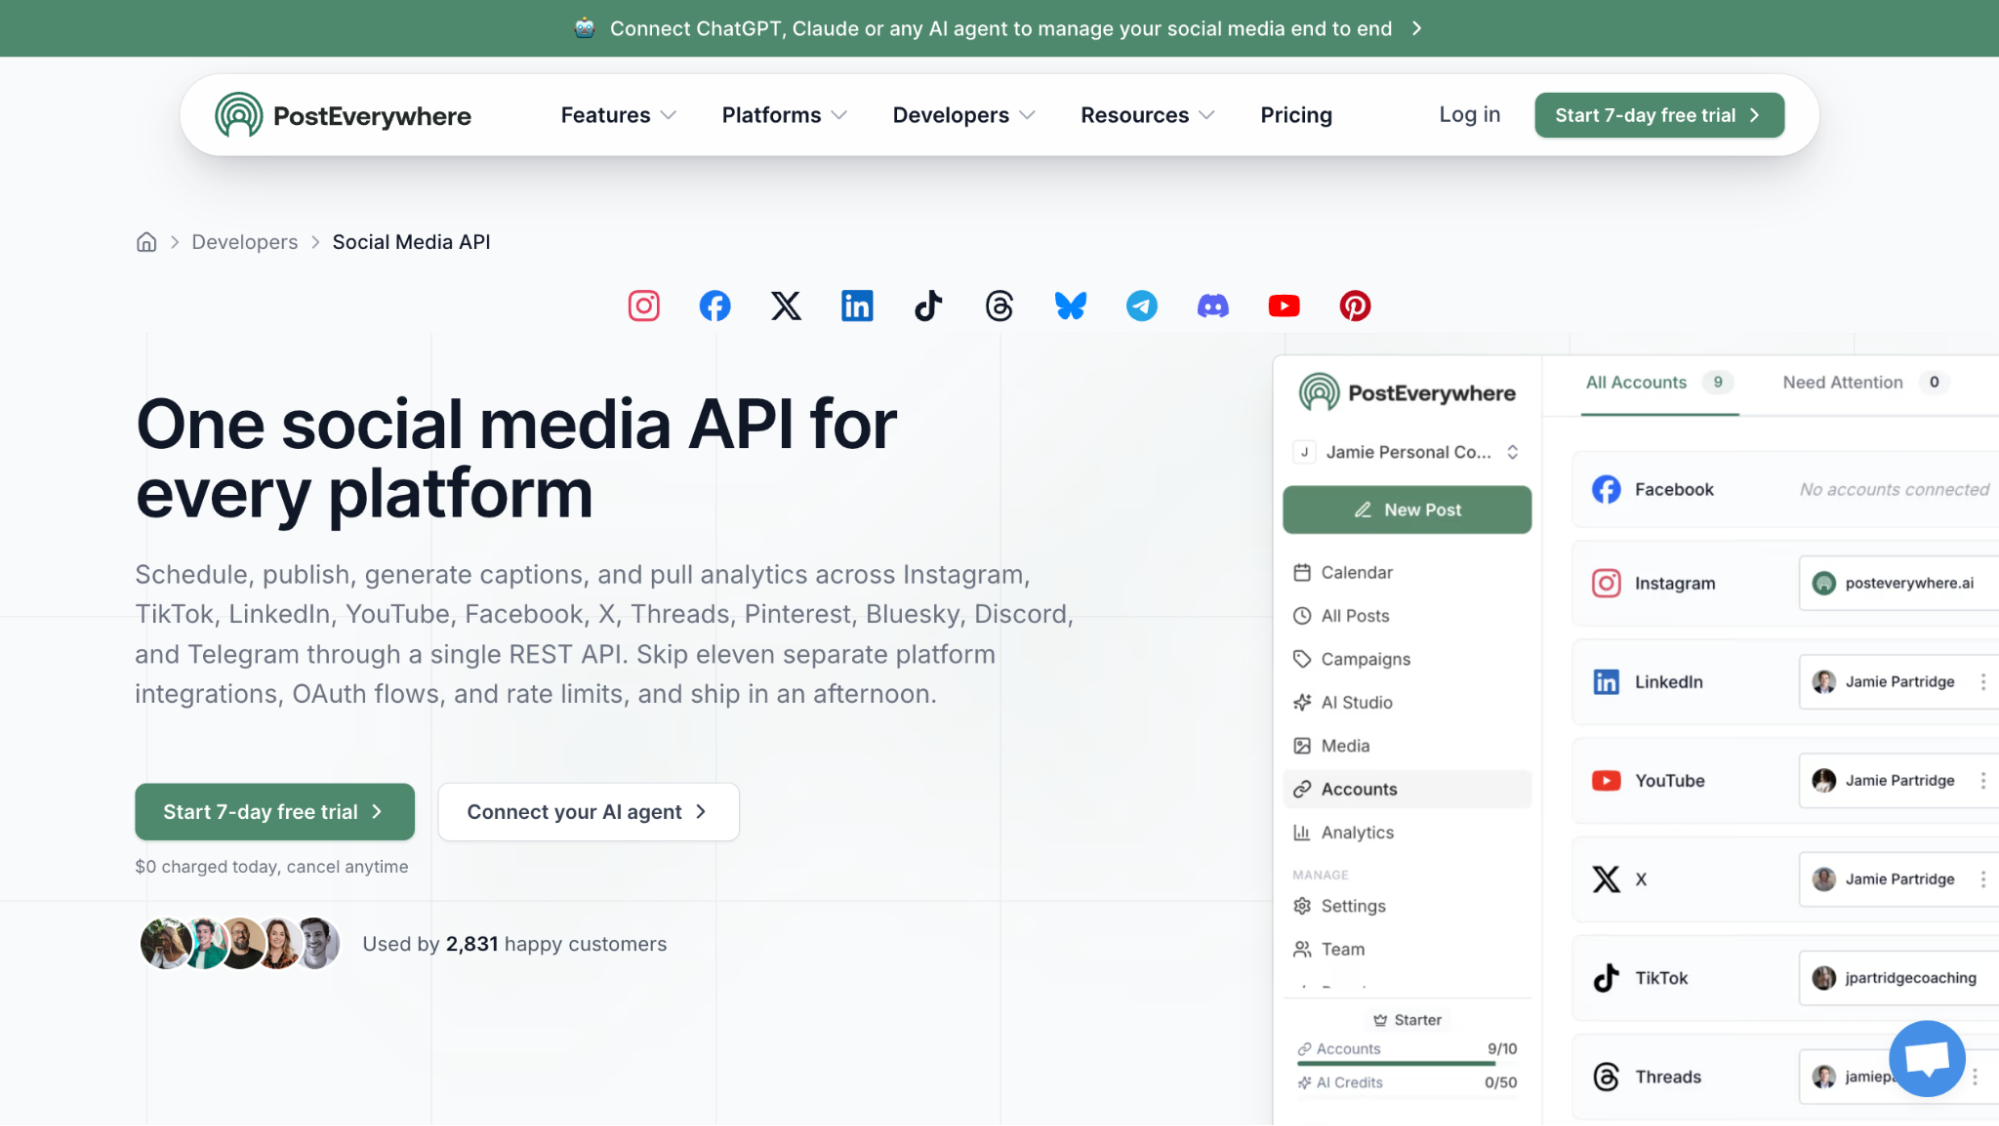Click the Instagram icon in platform row
Viewport: 1999px width, 1126px height.
click(643, 306)
